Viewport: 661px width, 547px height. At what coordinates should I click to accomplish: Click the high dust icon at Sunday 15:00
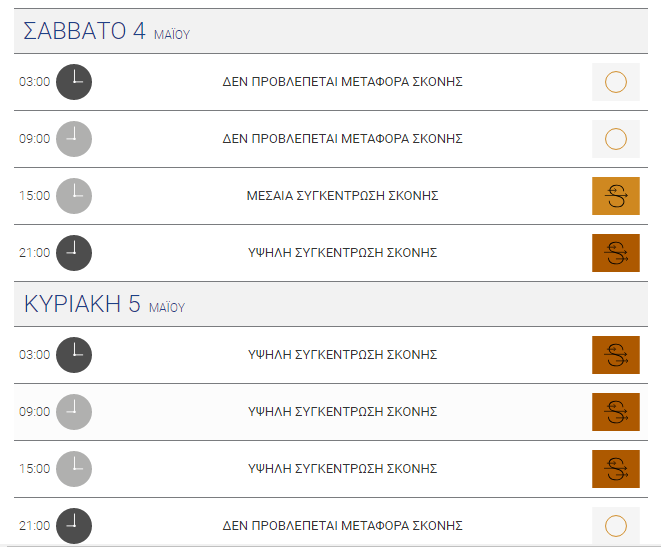click(x=616, y=469)
